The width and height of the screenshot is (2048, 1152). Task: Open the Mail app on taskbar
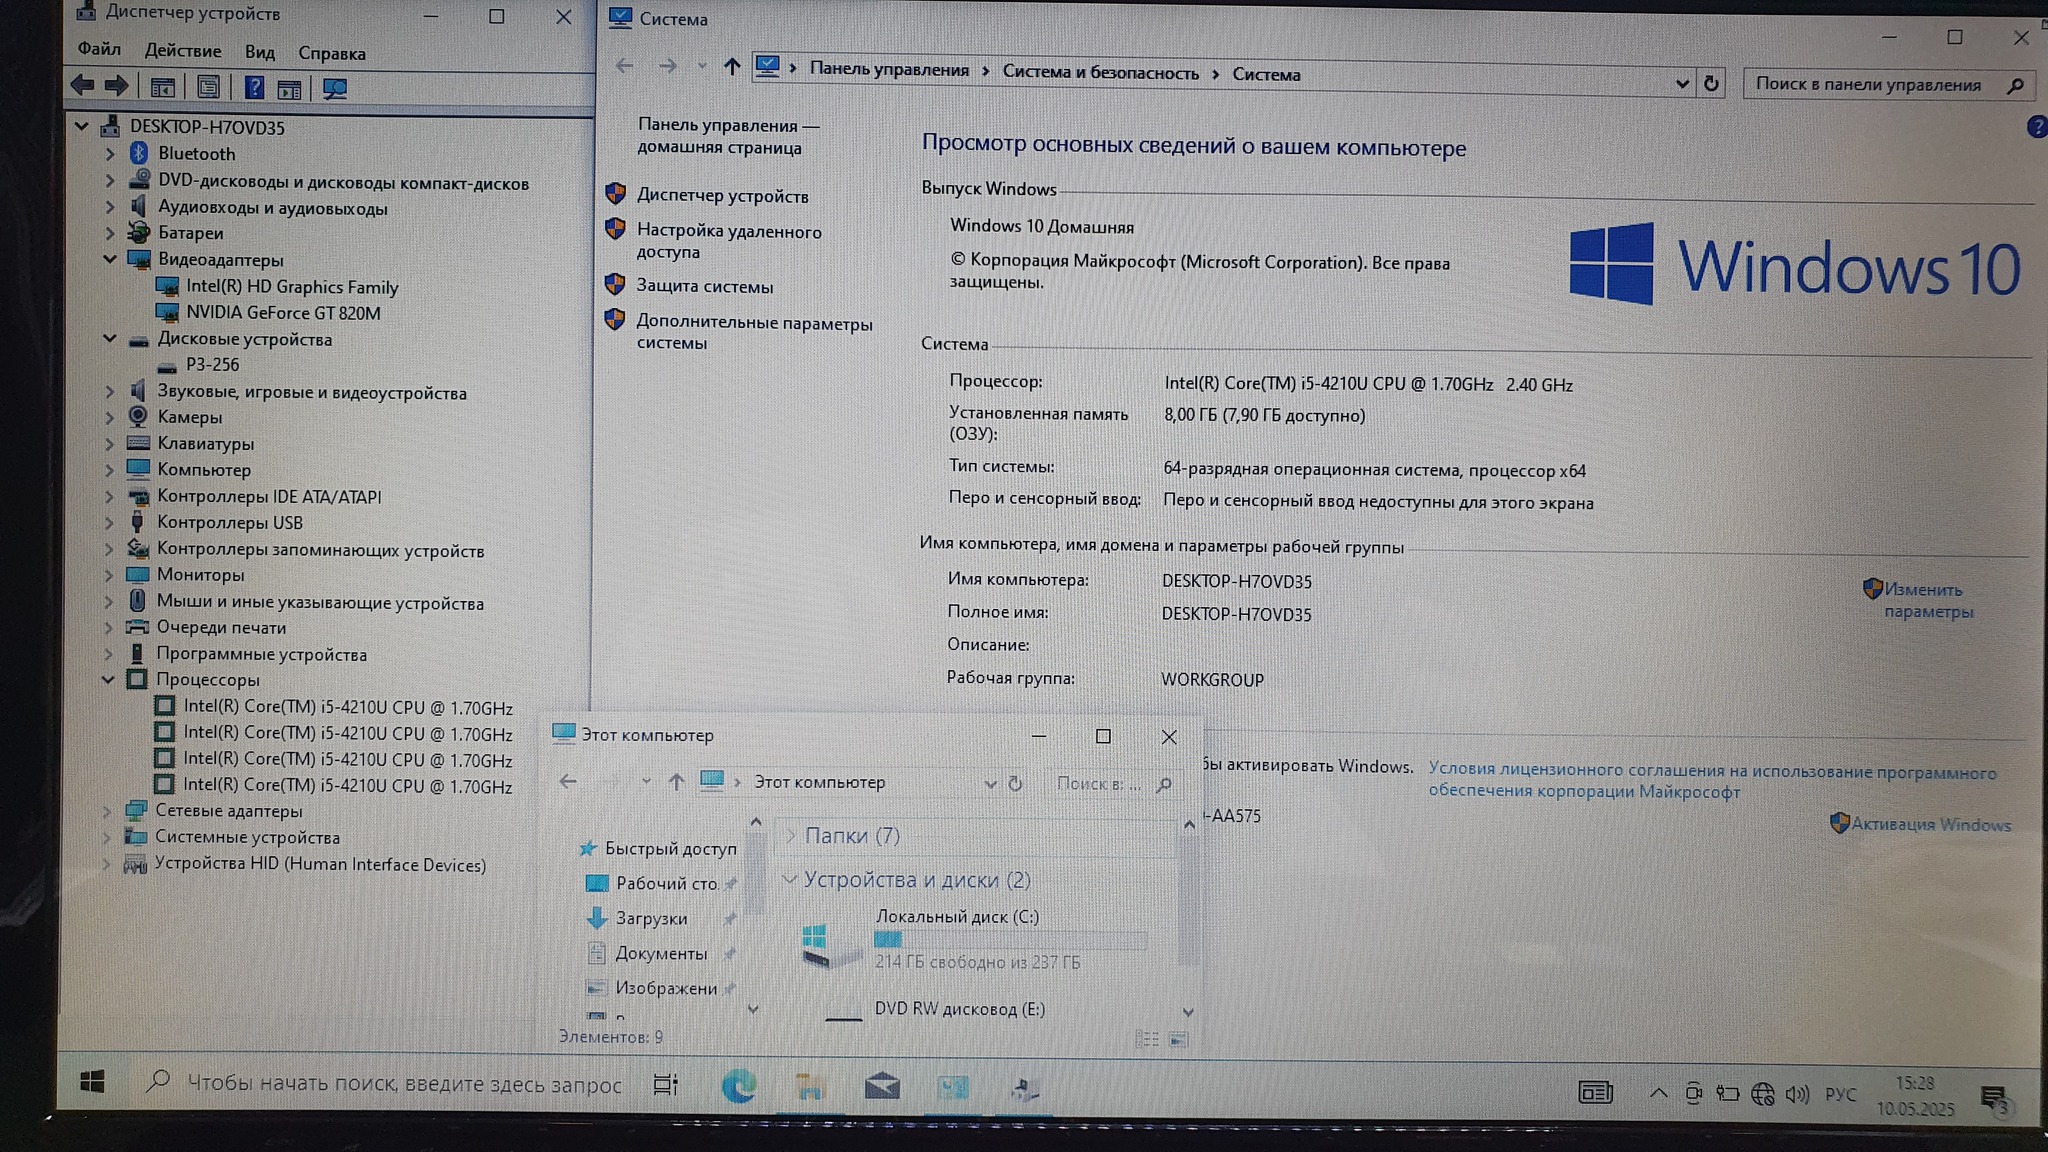point(881,1087)
